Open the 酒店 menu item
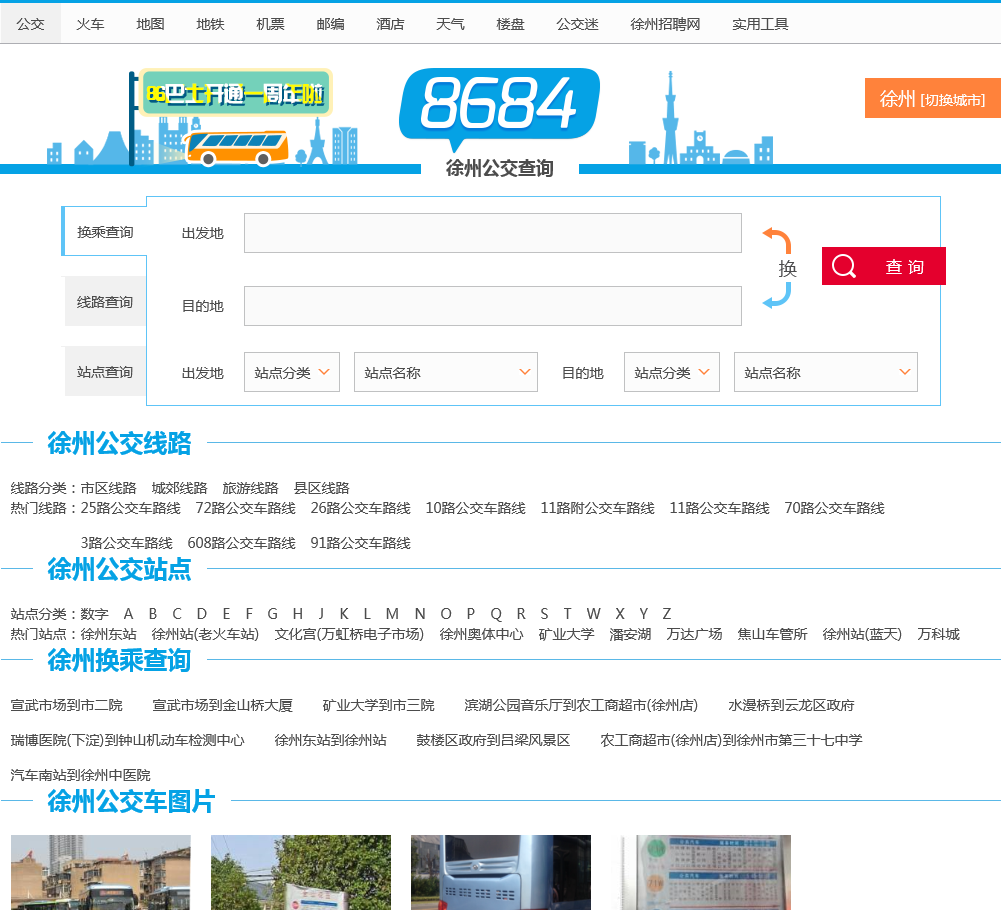 point(390,24)
